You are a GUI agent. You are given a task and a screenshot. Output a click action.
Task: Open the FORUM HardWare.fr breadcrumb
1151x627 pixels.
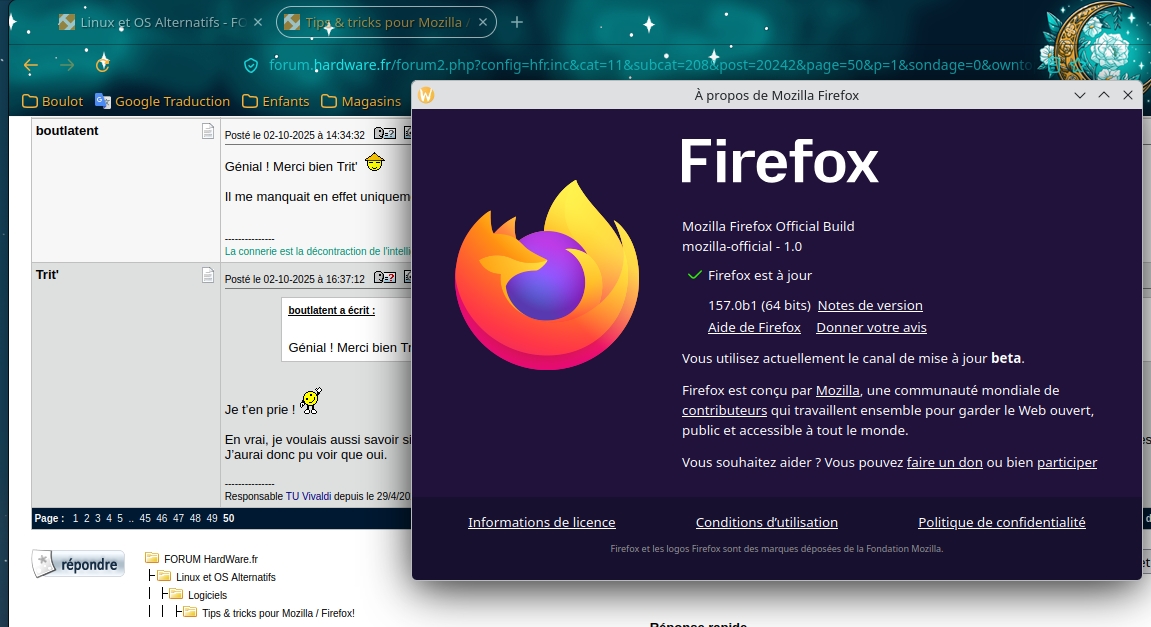(211, 559)
